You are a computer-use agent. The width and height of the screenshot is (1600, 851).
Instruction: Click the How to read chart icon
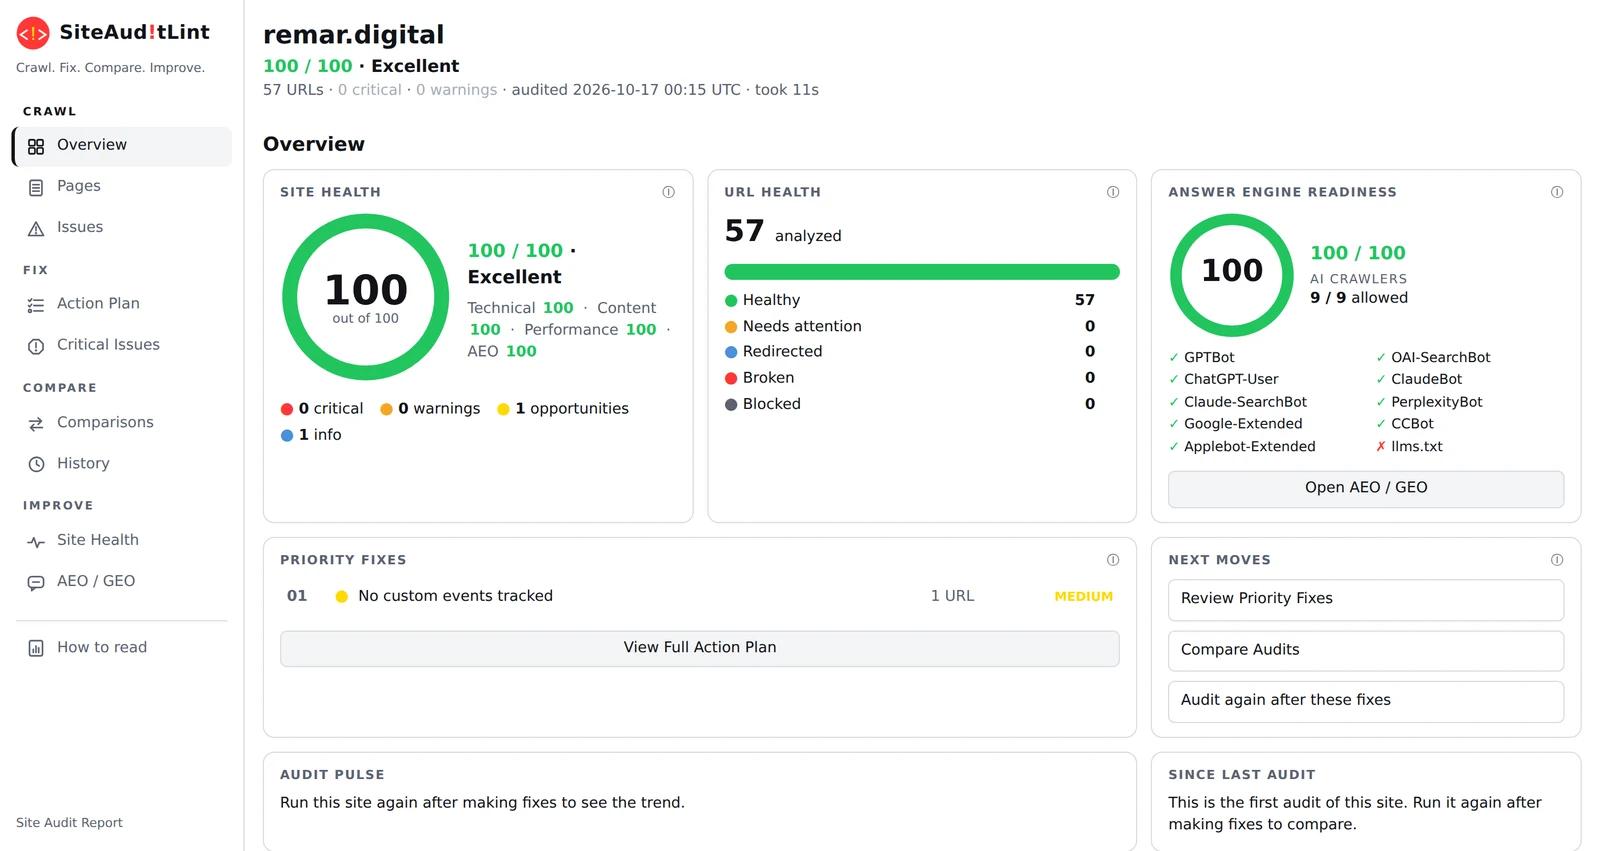(36, 648)
